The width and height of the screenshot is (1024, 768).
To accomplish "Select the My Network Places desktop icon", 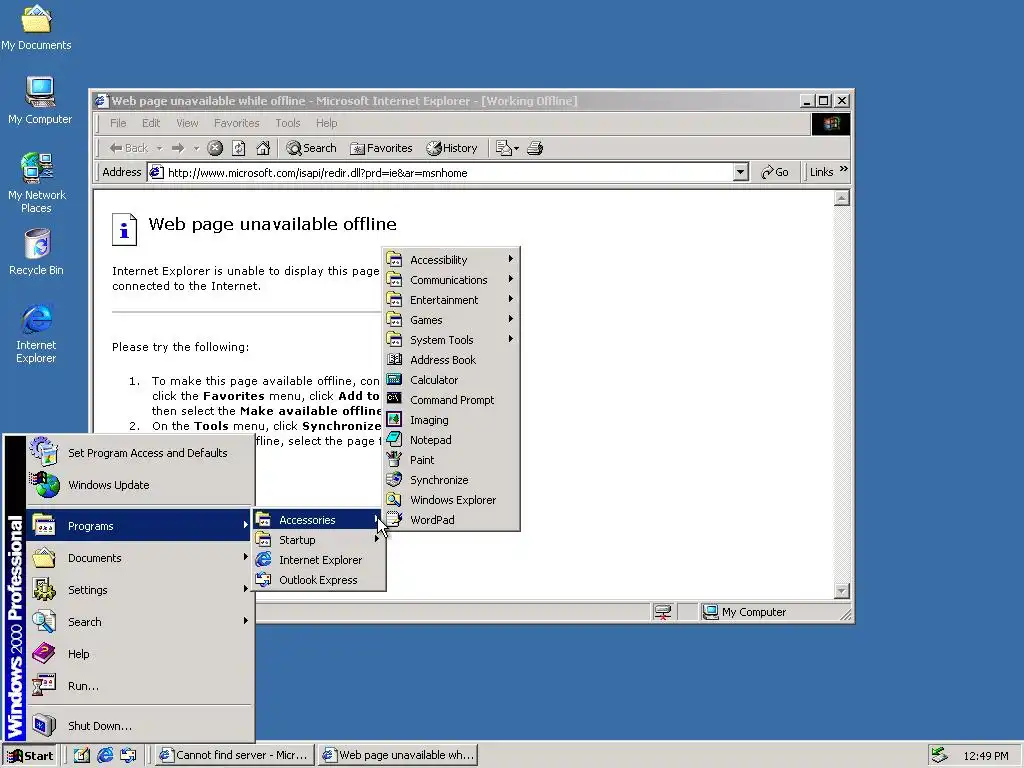I will click(36, 182).
